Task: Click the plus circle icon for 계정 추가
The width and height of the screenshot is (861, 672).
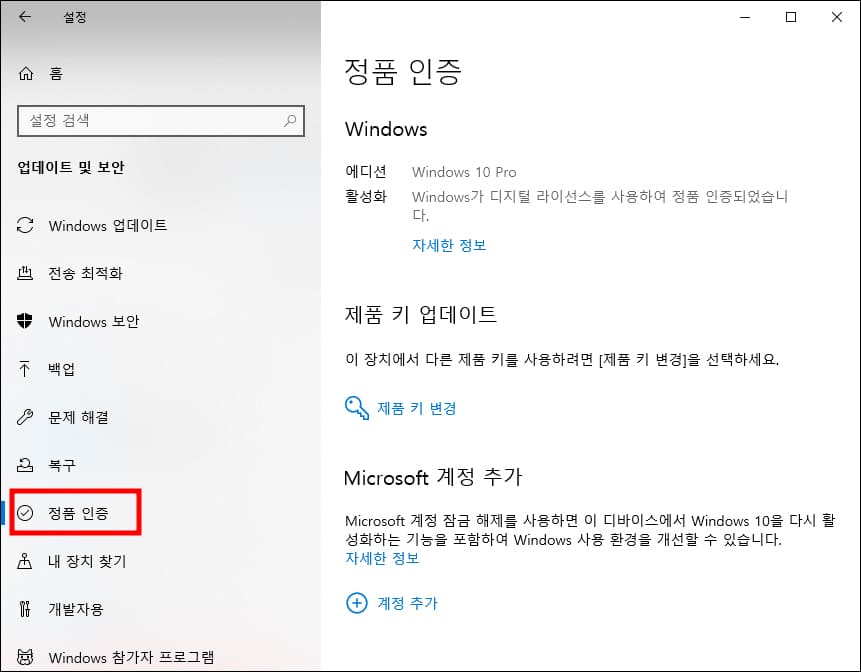Action: [356, 603]
